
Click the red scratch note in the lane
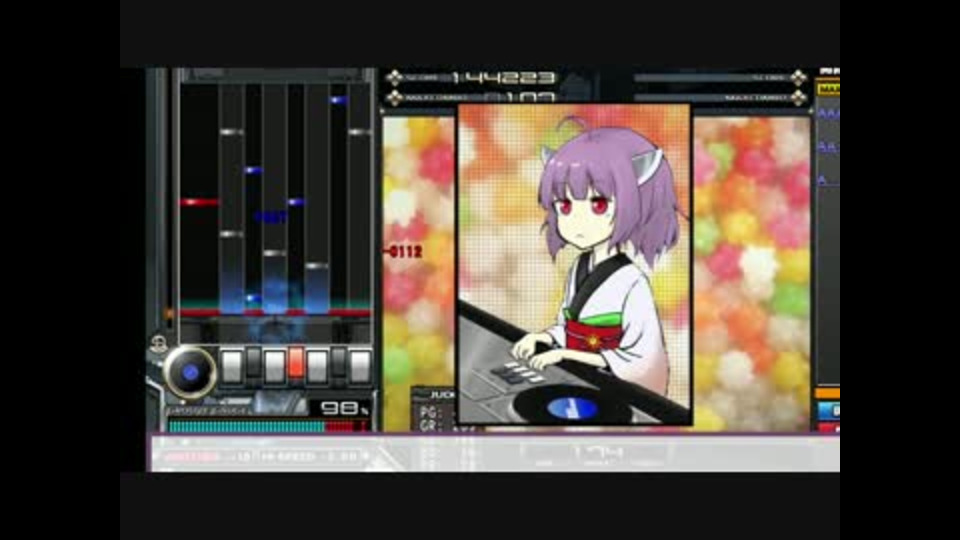tap(200, 202)
